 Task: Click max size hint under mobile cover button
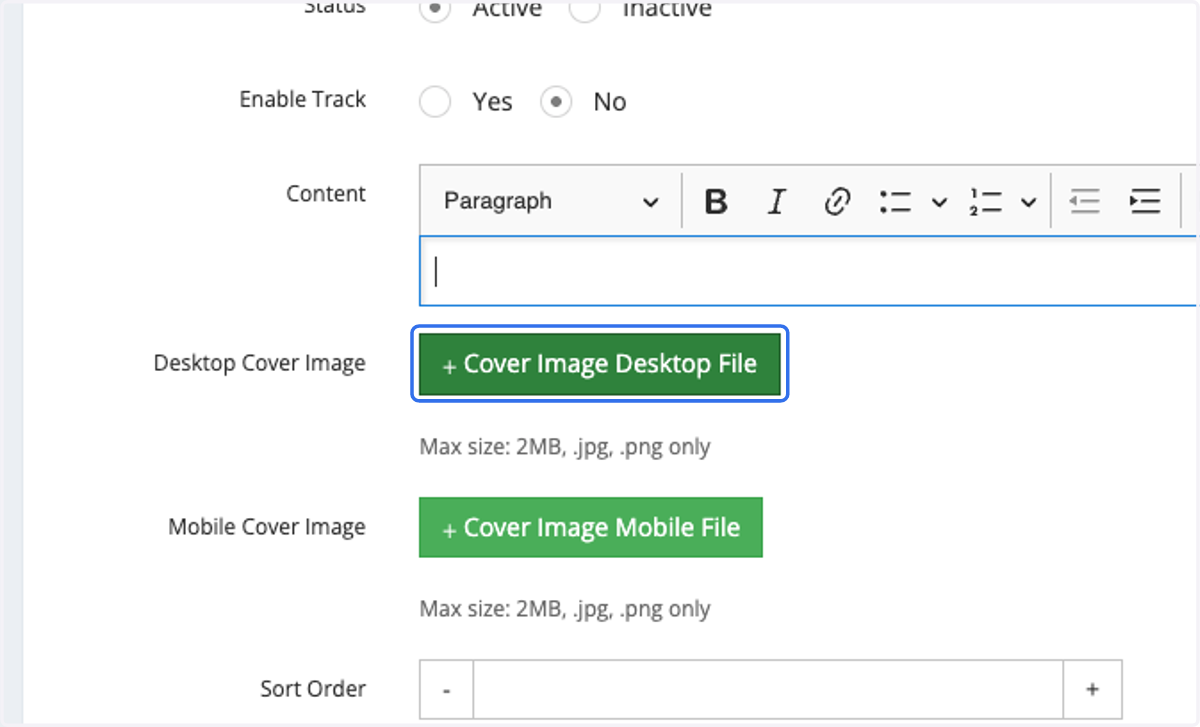(x=565, y=609)
